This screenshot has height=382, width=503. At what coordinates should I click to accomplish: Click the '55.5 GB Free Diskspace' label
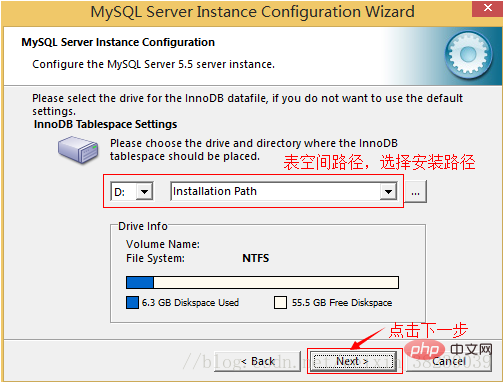point(342,303)
